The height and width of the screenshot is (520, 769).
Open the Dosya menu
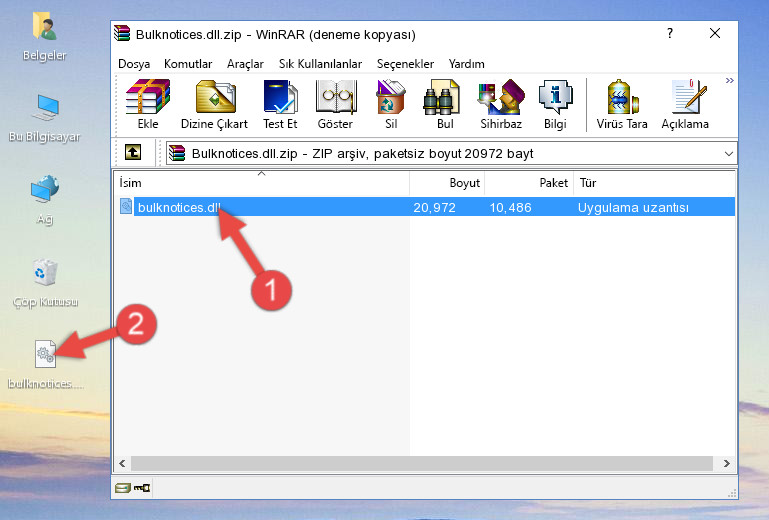click(x=134, y=64)
